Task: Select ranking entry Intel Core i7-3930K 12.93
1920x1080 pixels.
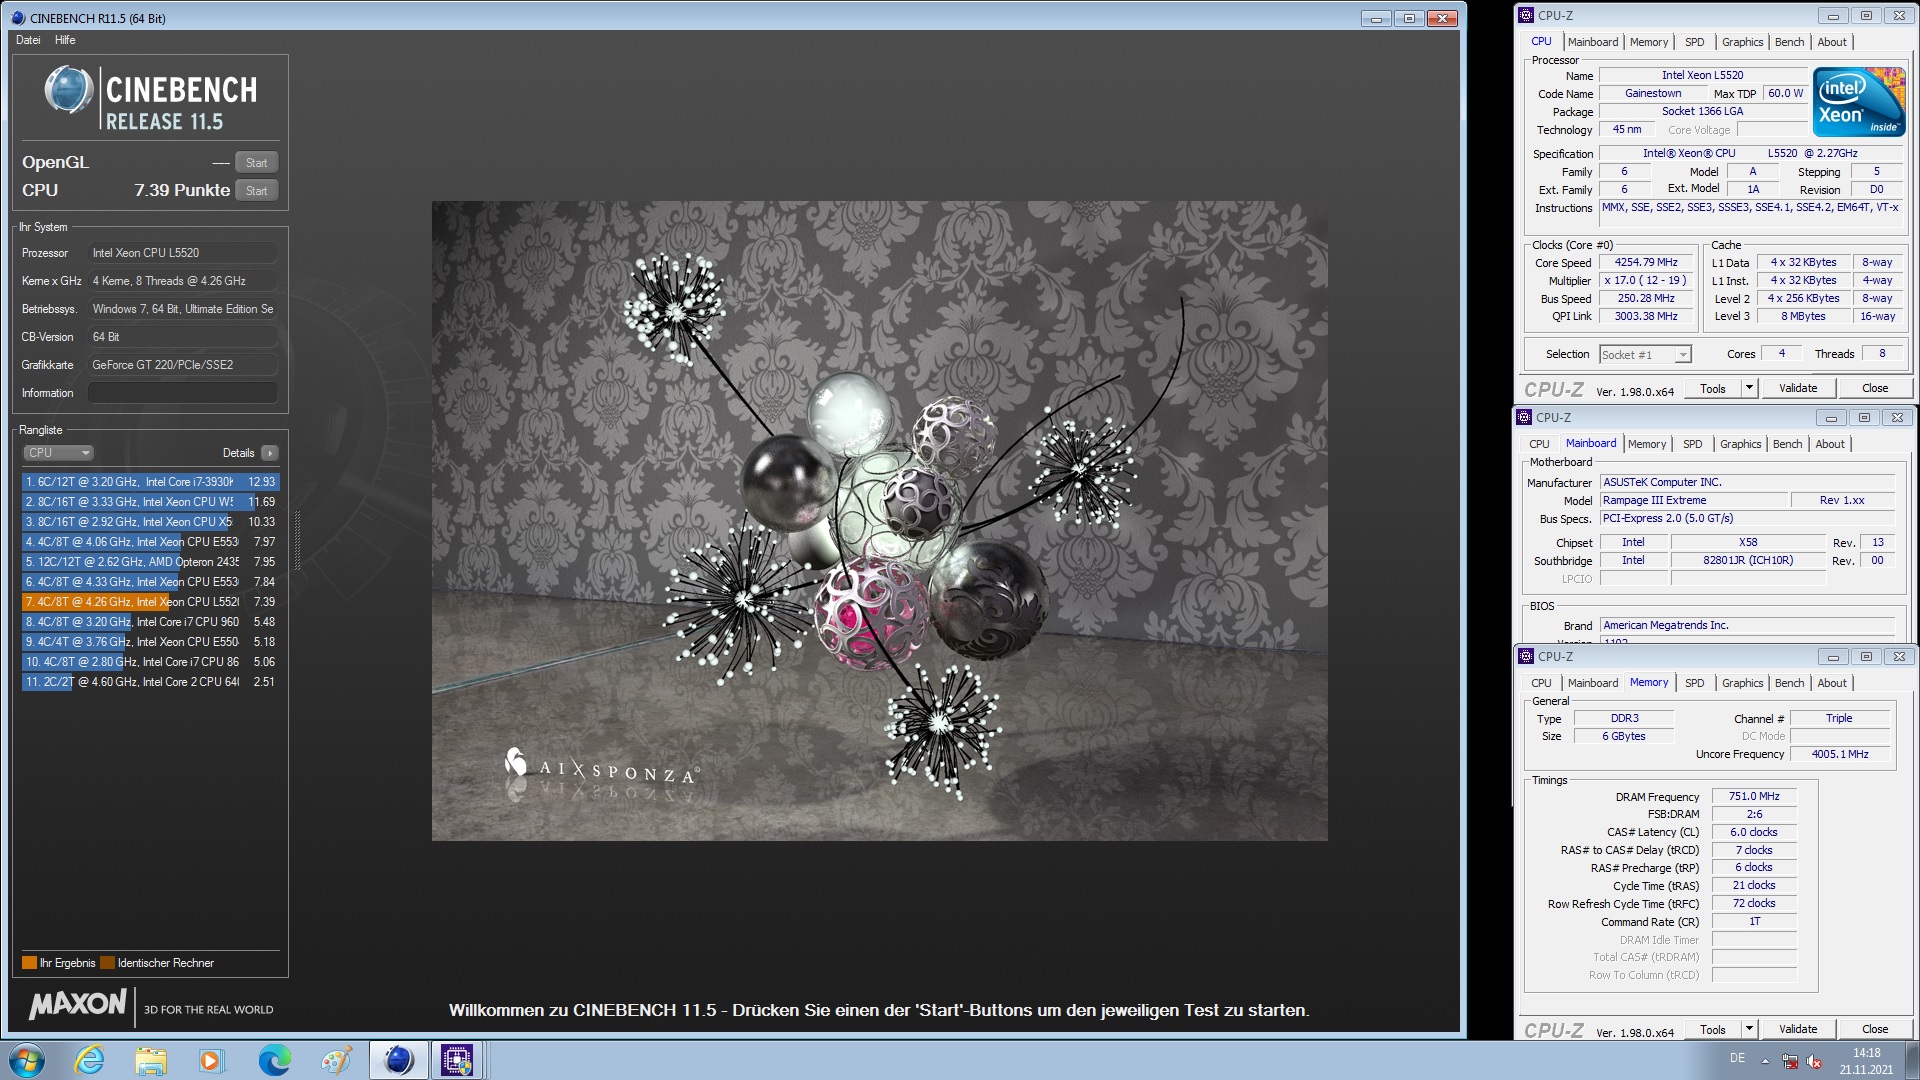Action: click(151, 482)
